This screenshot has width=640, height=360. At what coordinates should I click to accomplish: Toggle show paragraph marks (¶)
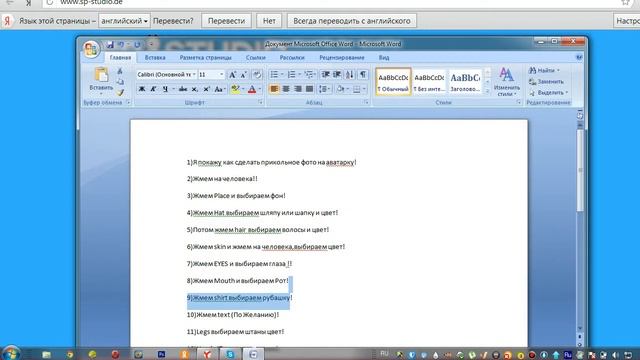click(363, 75)
